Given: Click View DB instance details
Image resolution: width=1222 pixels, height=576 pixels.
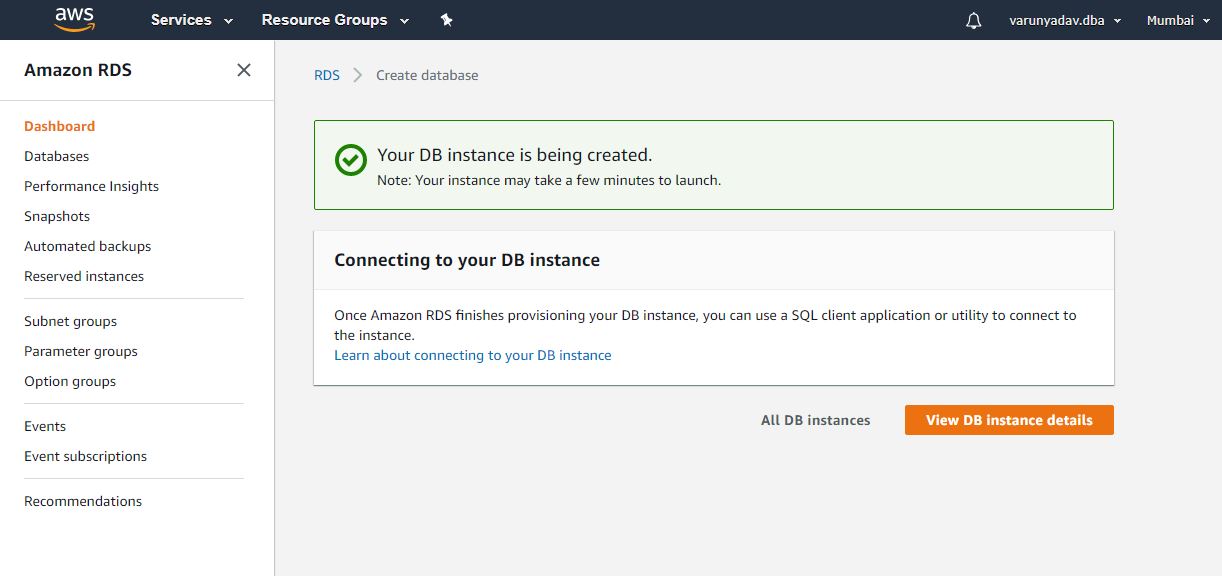Looking at the screenshot, I should tap(1008, 420).
